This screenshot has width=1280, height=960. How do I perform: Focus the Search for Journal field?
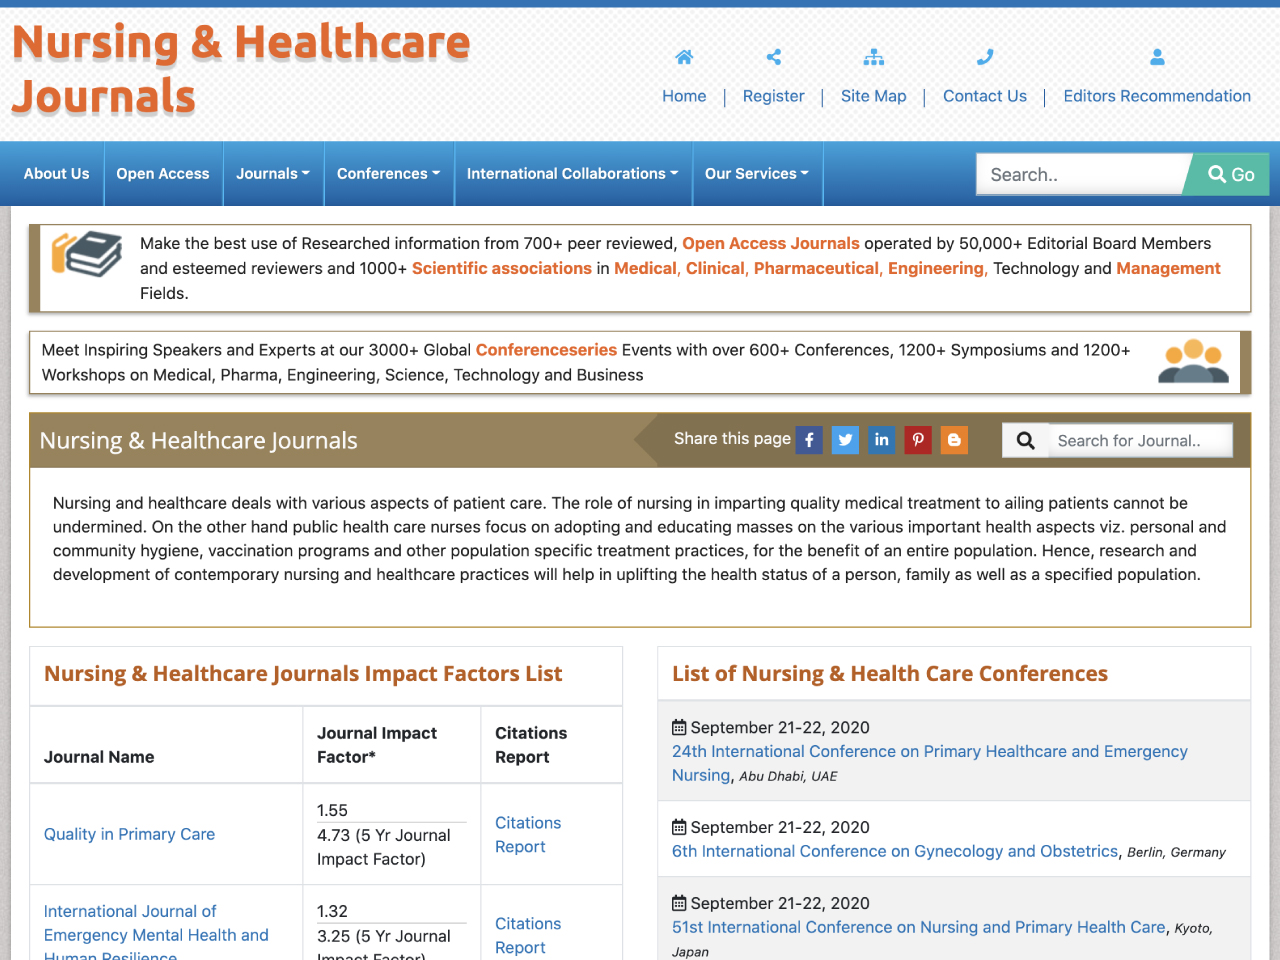point(1140,440)
